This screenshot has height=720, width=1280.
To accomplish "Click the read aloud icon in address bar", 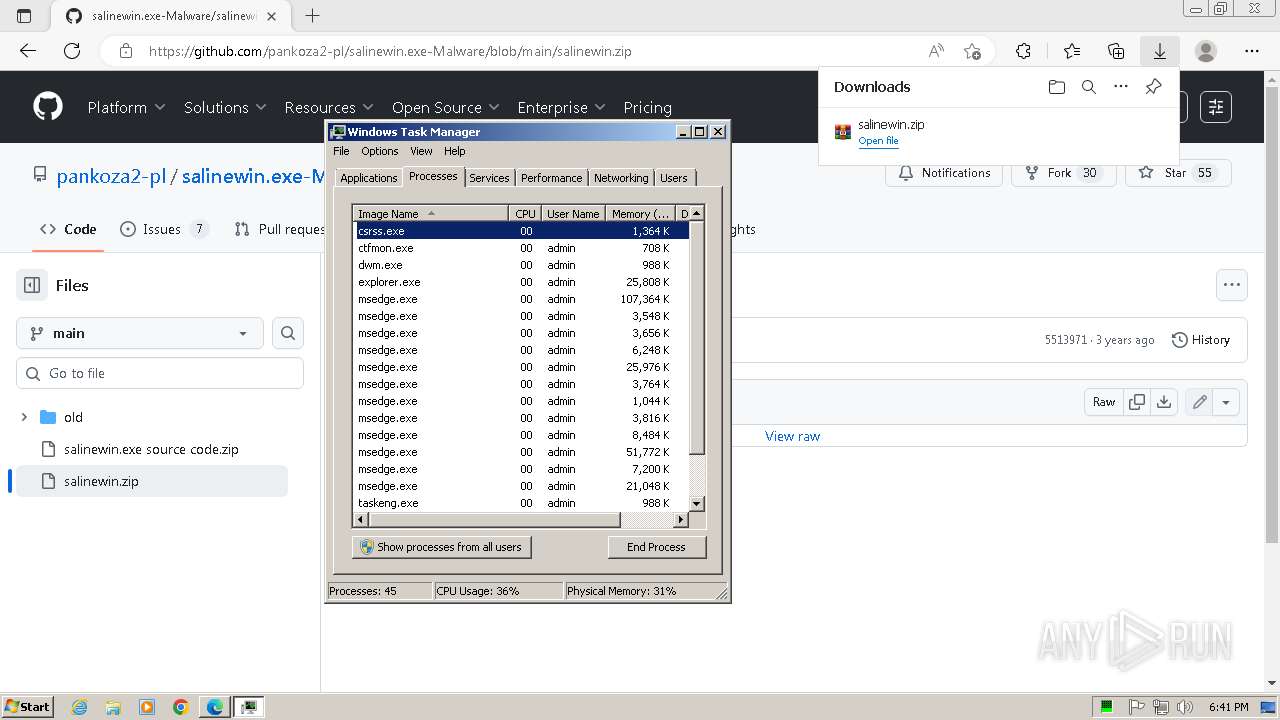I will point(936,51).
